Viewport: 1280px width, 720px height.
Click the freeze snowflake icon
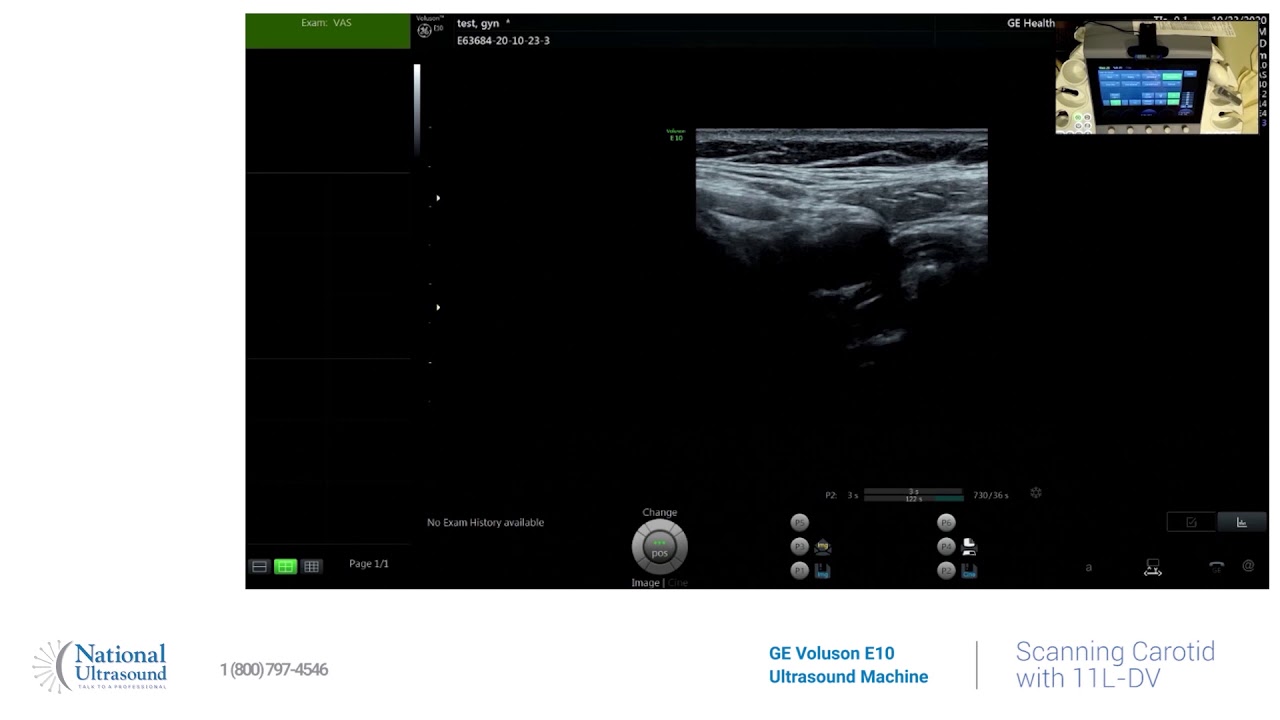click(x=1036, y=493)
